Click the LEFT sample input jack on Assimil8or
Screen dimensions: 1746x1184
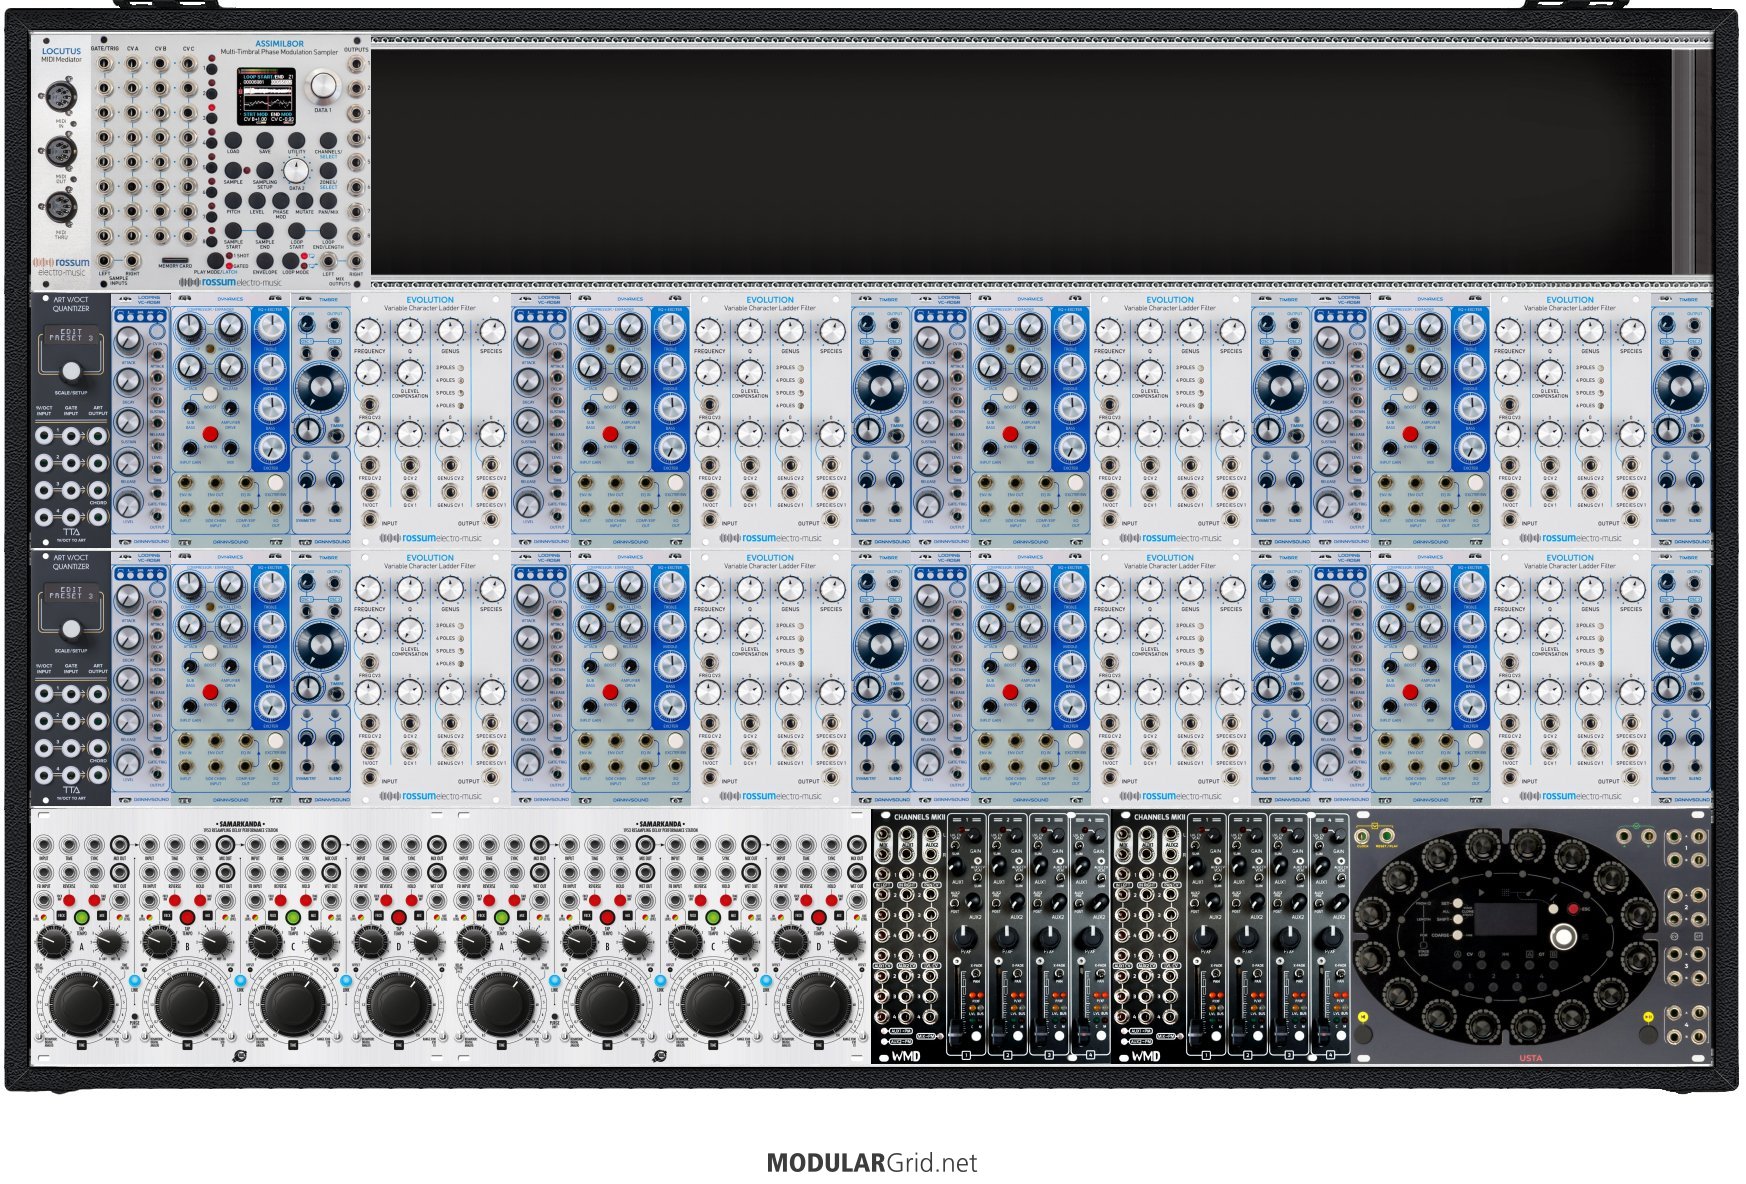tap(105, 261)
